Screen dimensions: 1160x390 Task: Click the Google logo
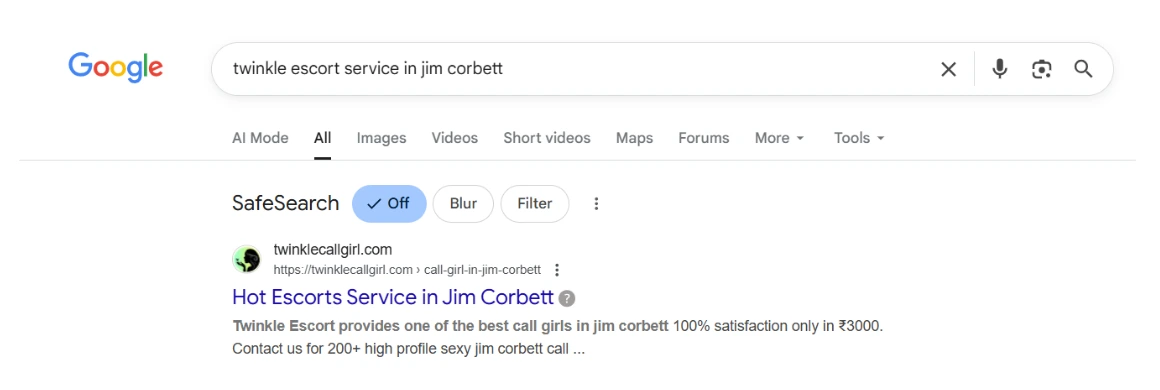pyautogui.click(x=115, y=67)
